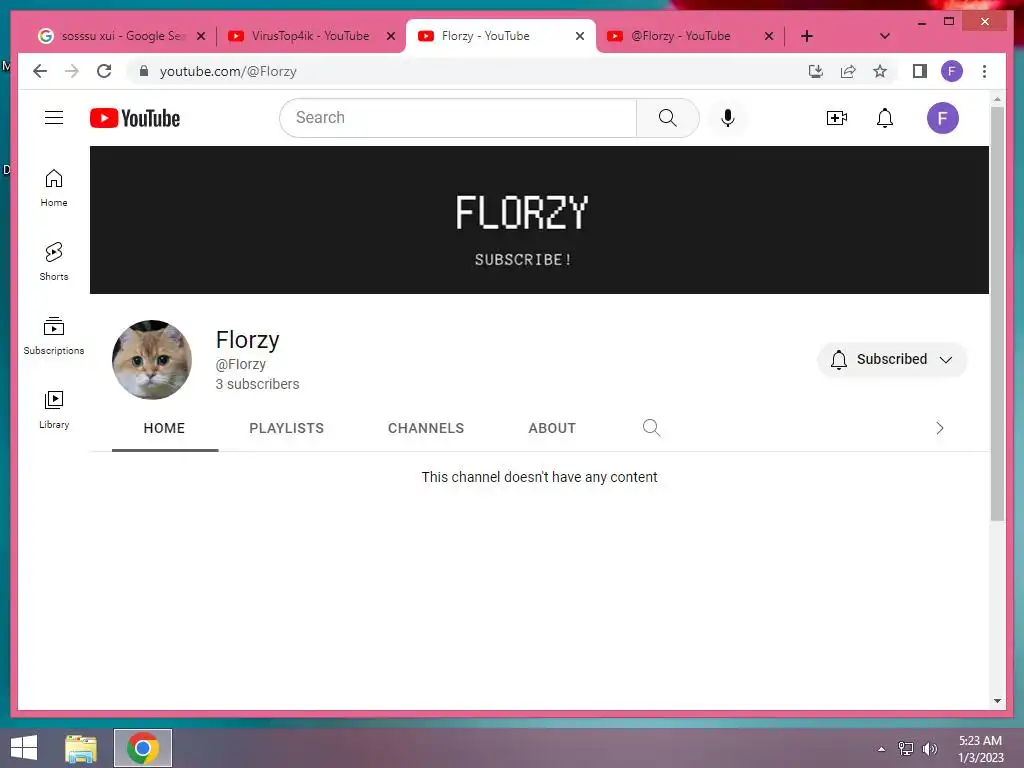Share this page icon in address bar

point(848,71)
